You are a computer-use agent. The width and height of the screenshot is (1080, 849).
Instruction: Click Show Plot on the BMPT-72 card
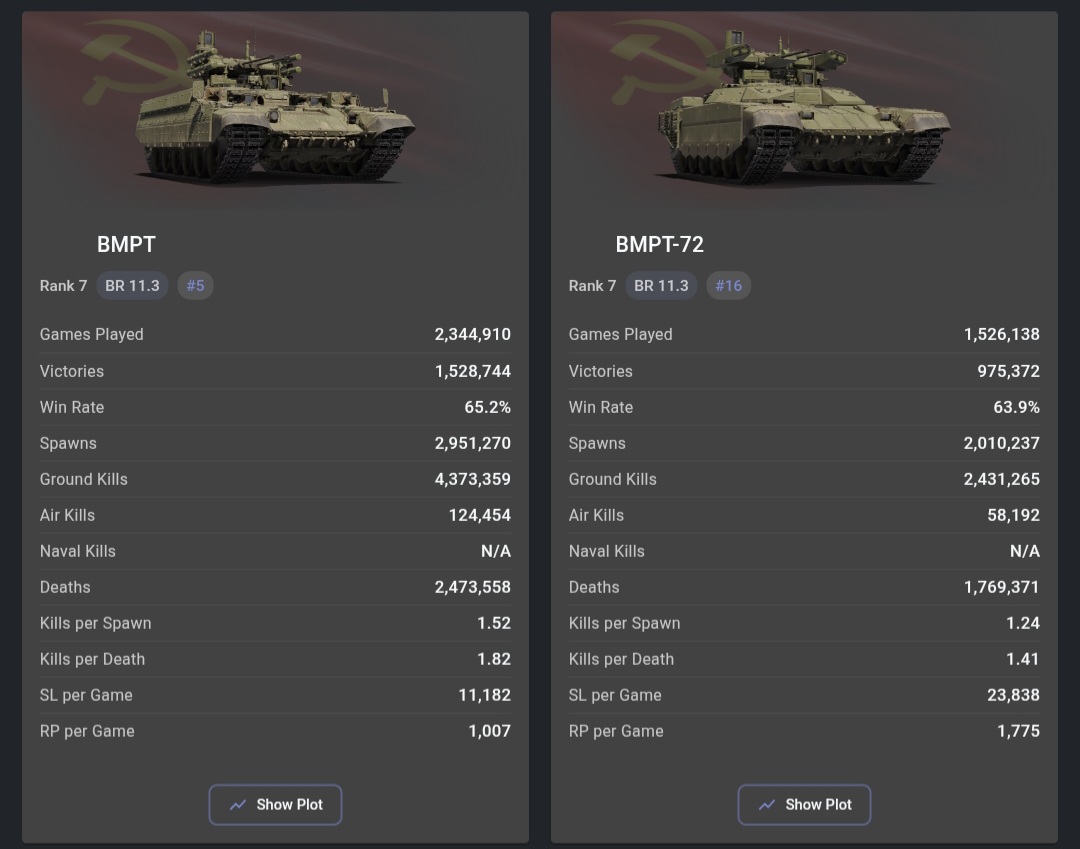[x=804, y=804]
